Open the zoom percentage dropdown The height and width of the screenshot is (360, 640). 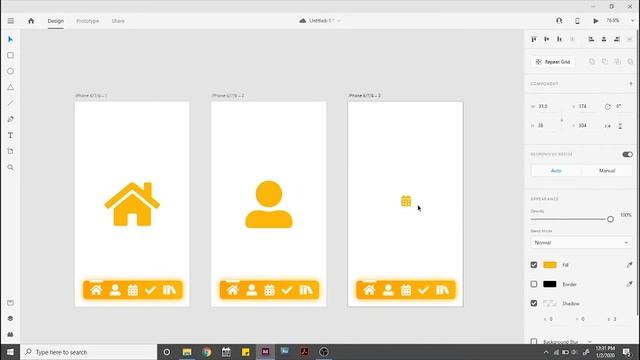tap(632, 21)
